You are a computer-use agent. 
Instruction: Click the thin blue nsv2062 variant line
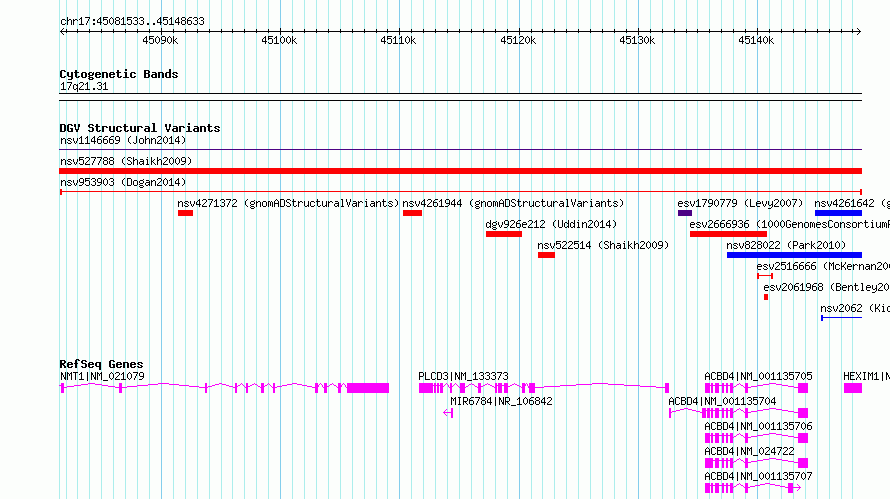(x=842, y=318)
